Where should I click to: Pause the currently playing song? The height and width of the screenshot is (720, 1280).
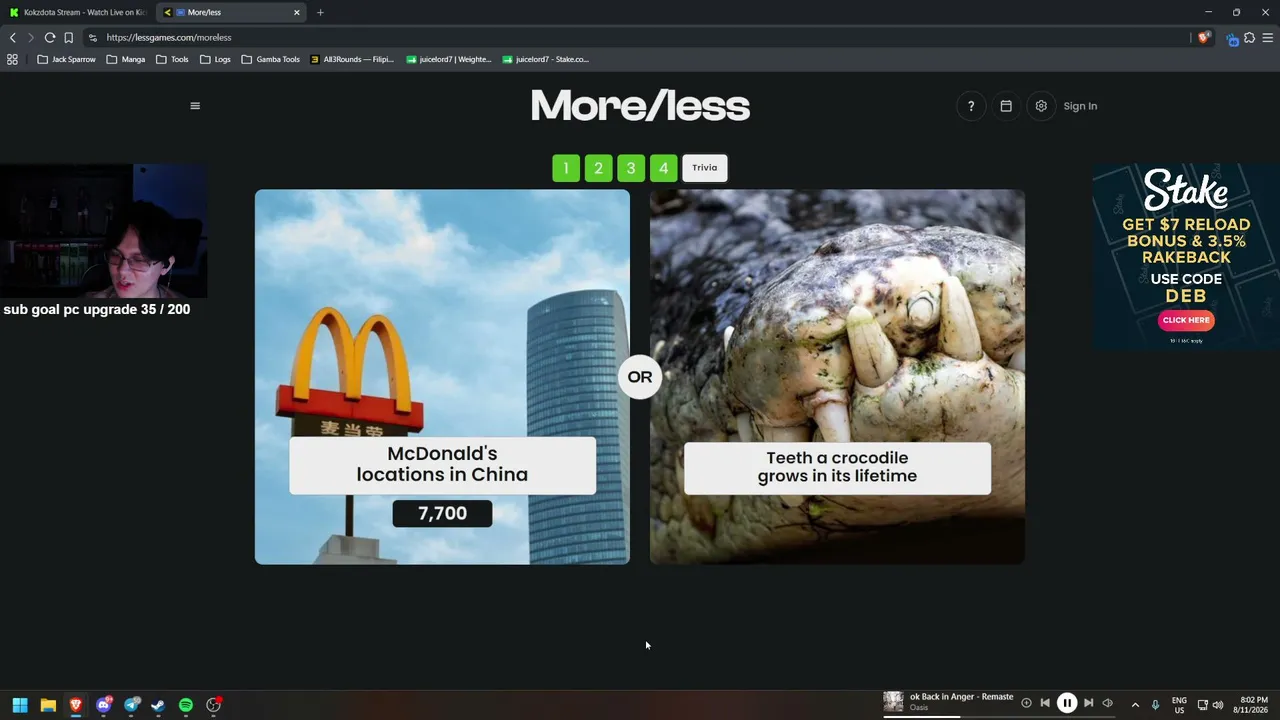1067,703
